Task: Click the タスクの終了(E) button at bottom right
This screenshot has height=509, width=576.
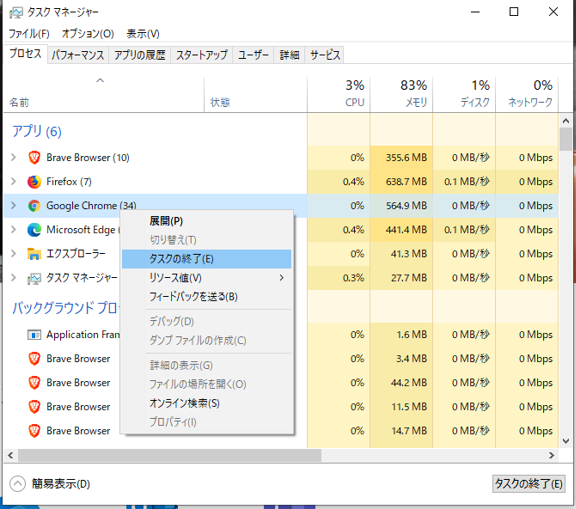Action: pos(528,484)
